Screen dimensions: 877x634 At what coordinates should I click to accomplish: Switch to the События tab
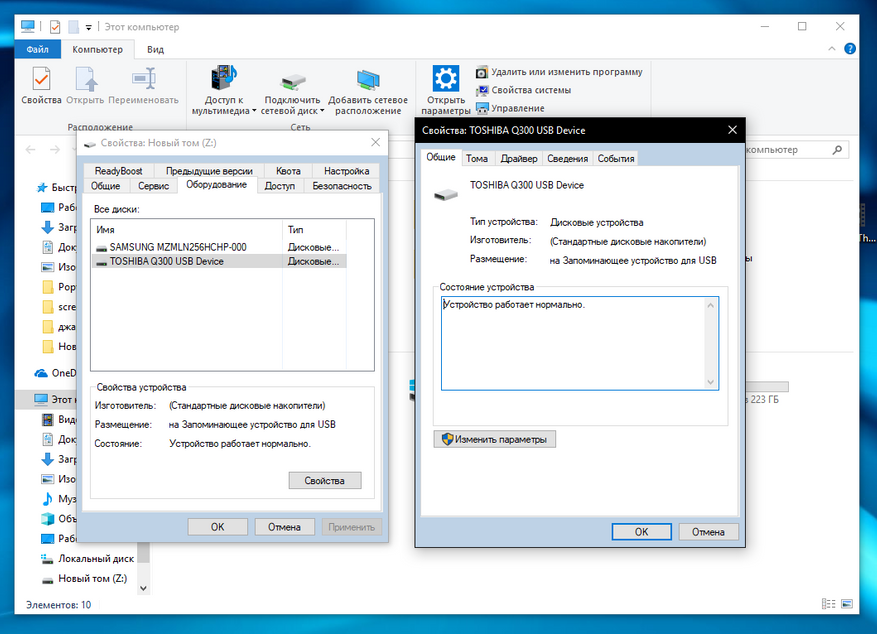[x=616, y=158]
